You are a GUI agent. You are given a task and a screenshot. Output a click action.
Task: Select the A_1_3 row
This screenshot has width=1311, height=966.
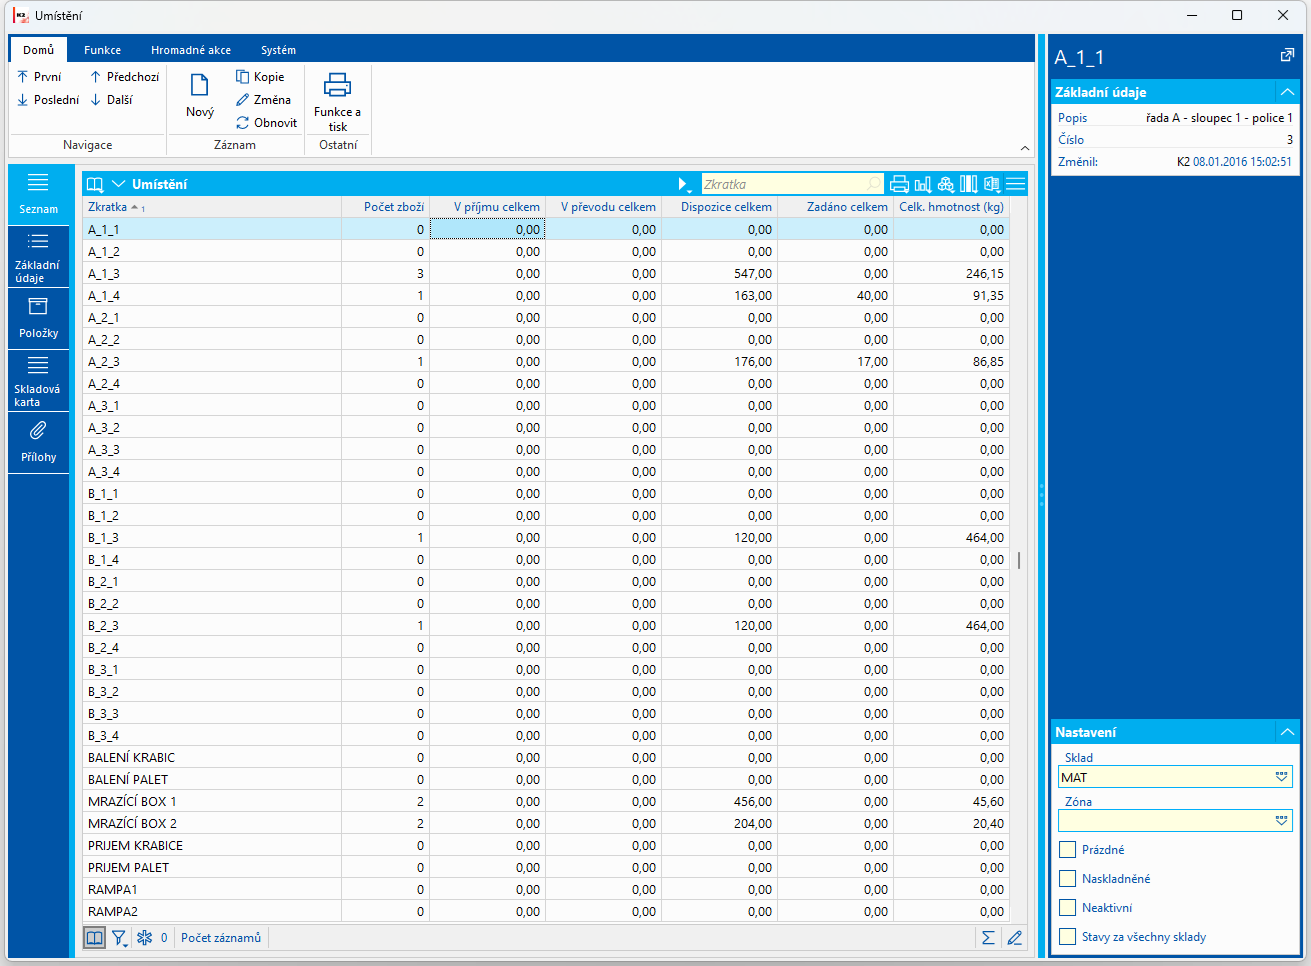(546, 273)
